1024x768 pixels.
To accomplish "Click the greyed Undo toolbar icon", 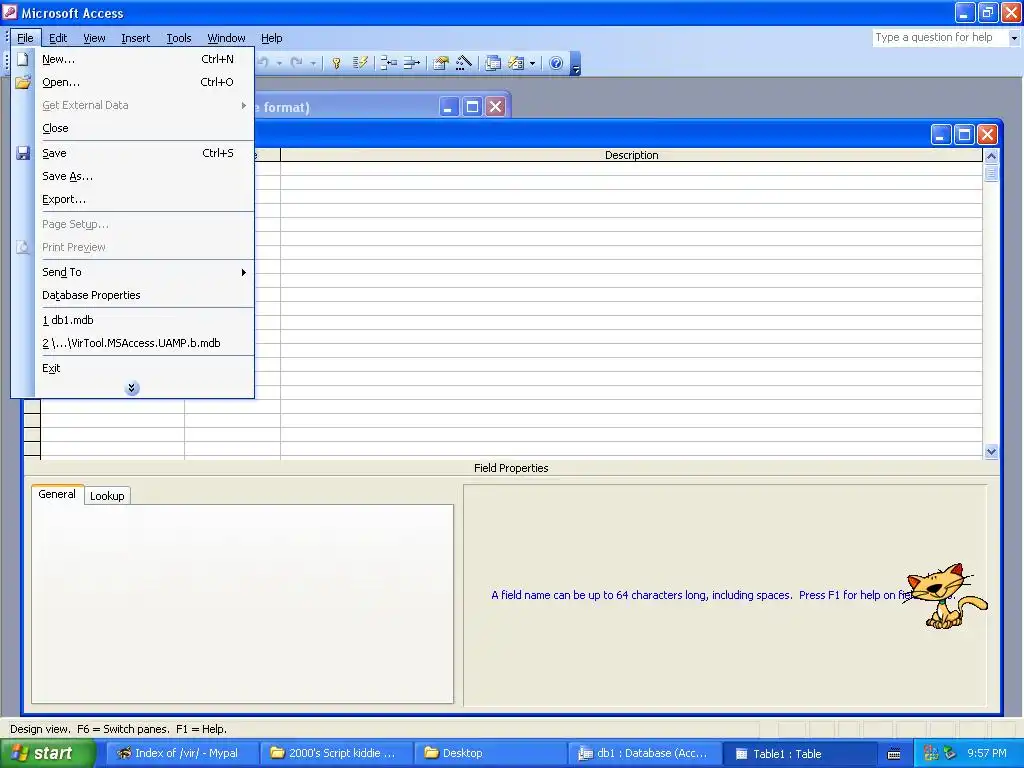I will (x=263, y=63).
